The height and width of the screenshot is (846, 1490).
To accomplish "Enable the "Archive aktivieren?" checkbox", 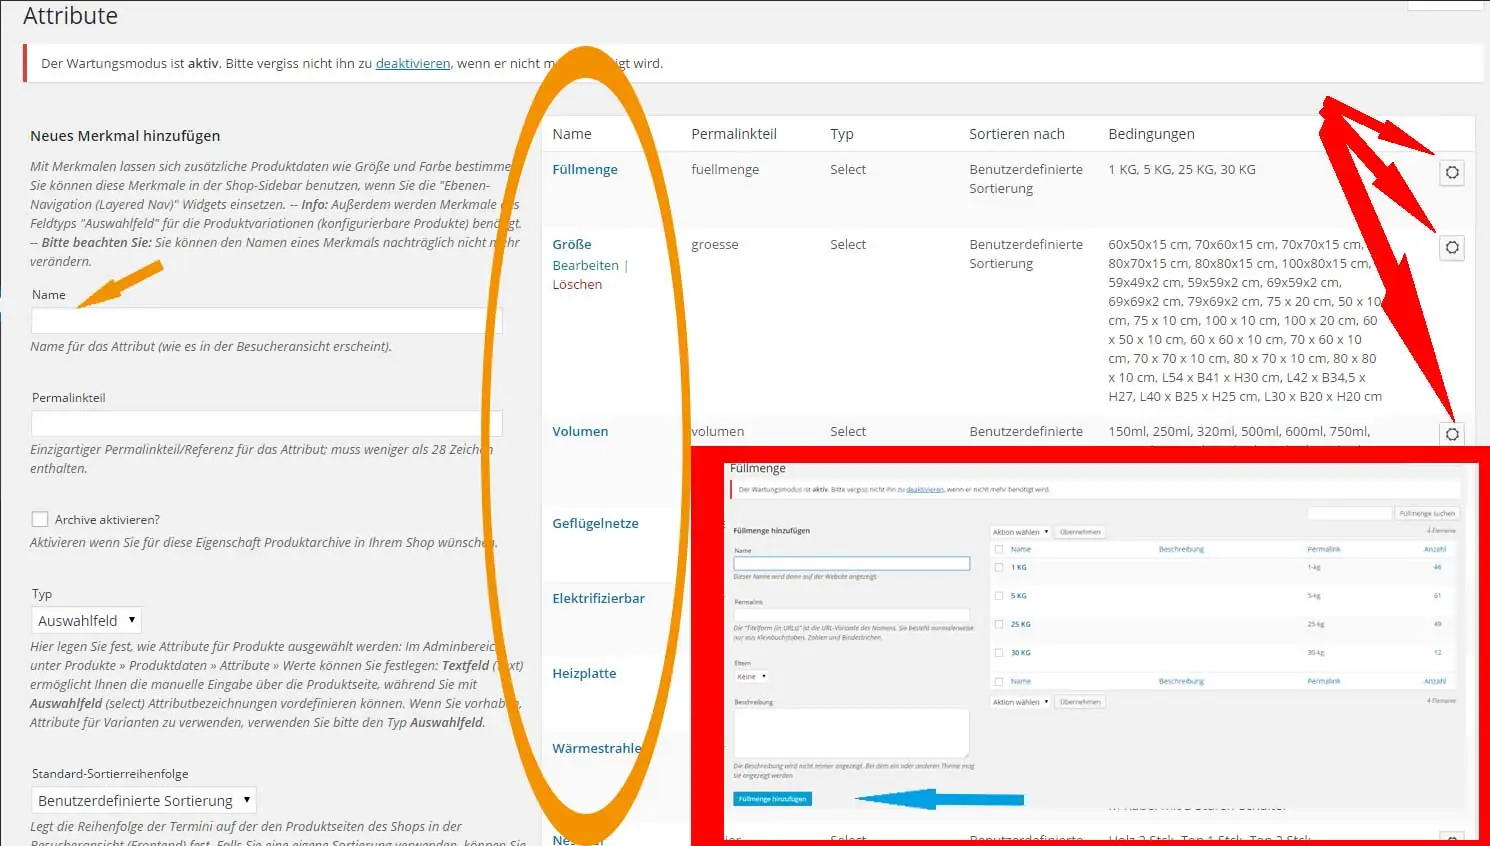I will [x=40, y=518].
